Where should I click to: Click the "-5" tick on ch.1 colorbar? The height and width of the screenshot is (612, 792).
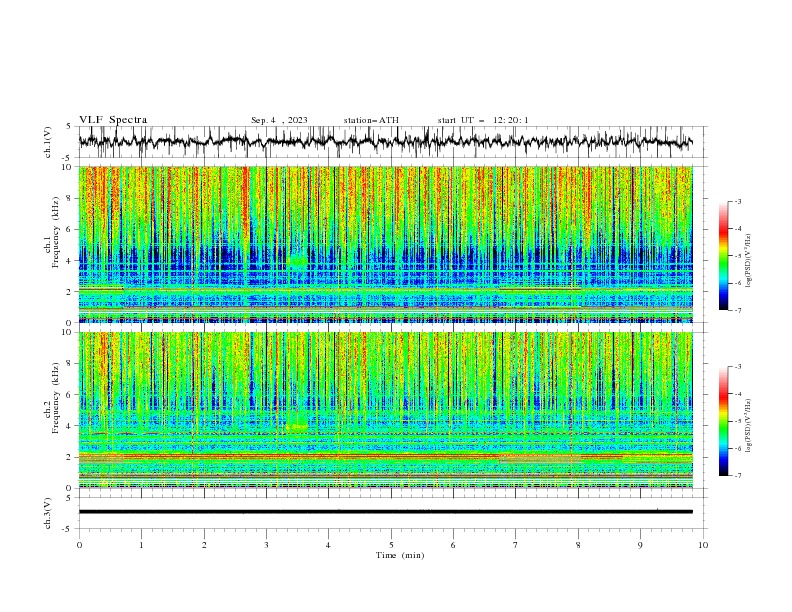click(738, 256)
